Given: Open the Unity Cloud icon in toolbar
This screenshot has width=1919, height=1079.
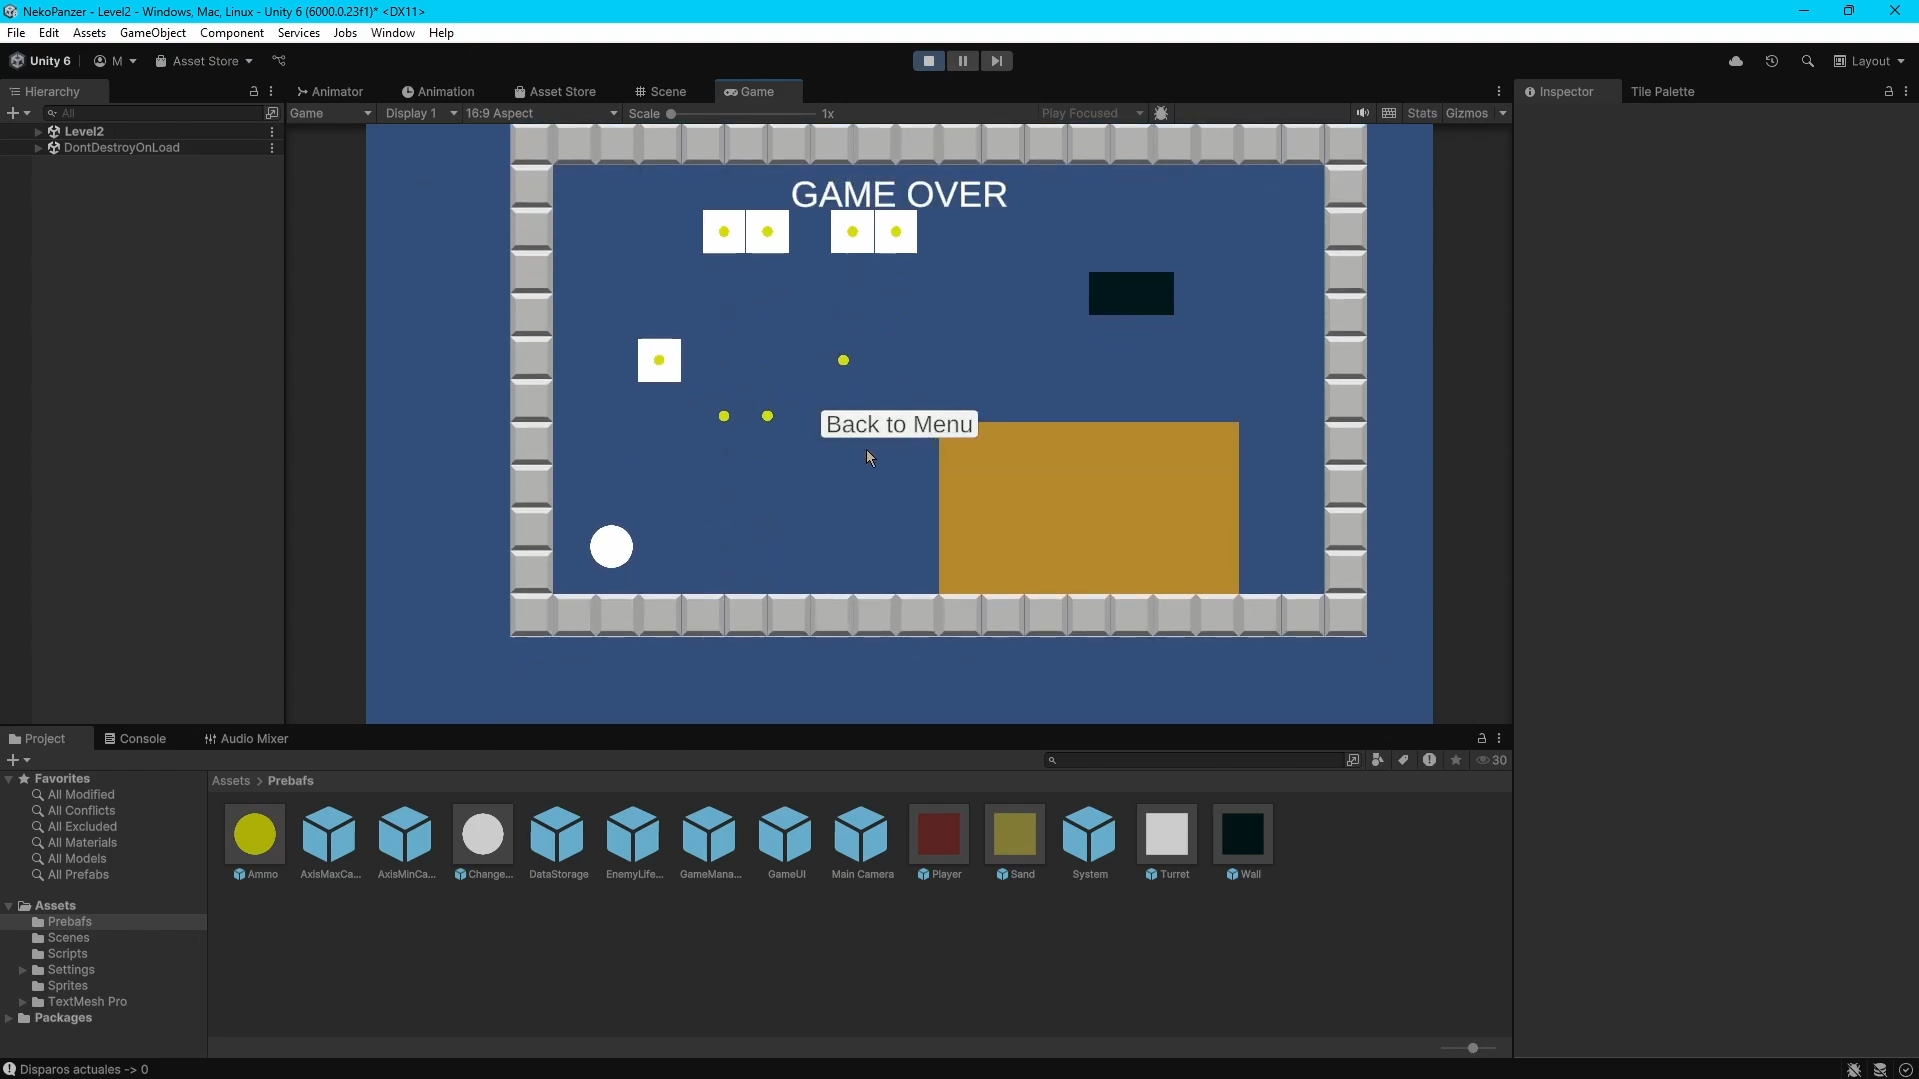Looking at the screenshot, I should pos(1735,61).
